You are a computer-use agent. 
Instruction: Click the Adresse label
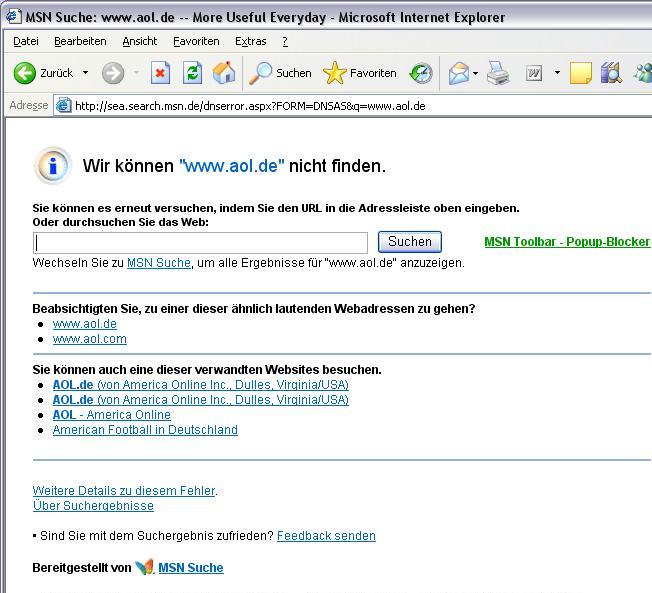(x=29, y=106)
